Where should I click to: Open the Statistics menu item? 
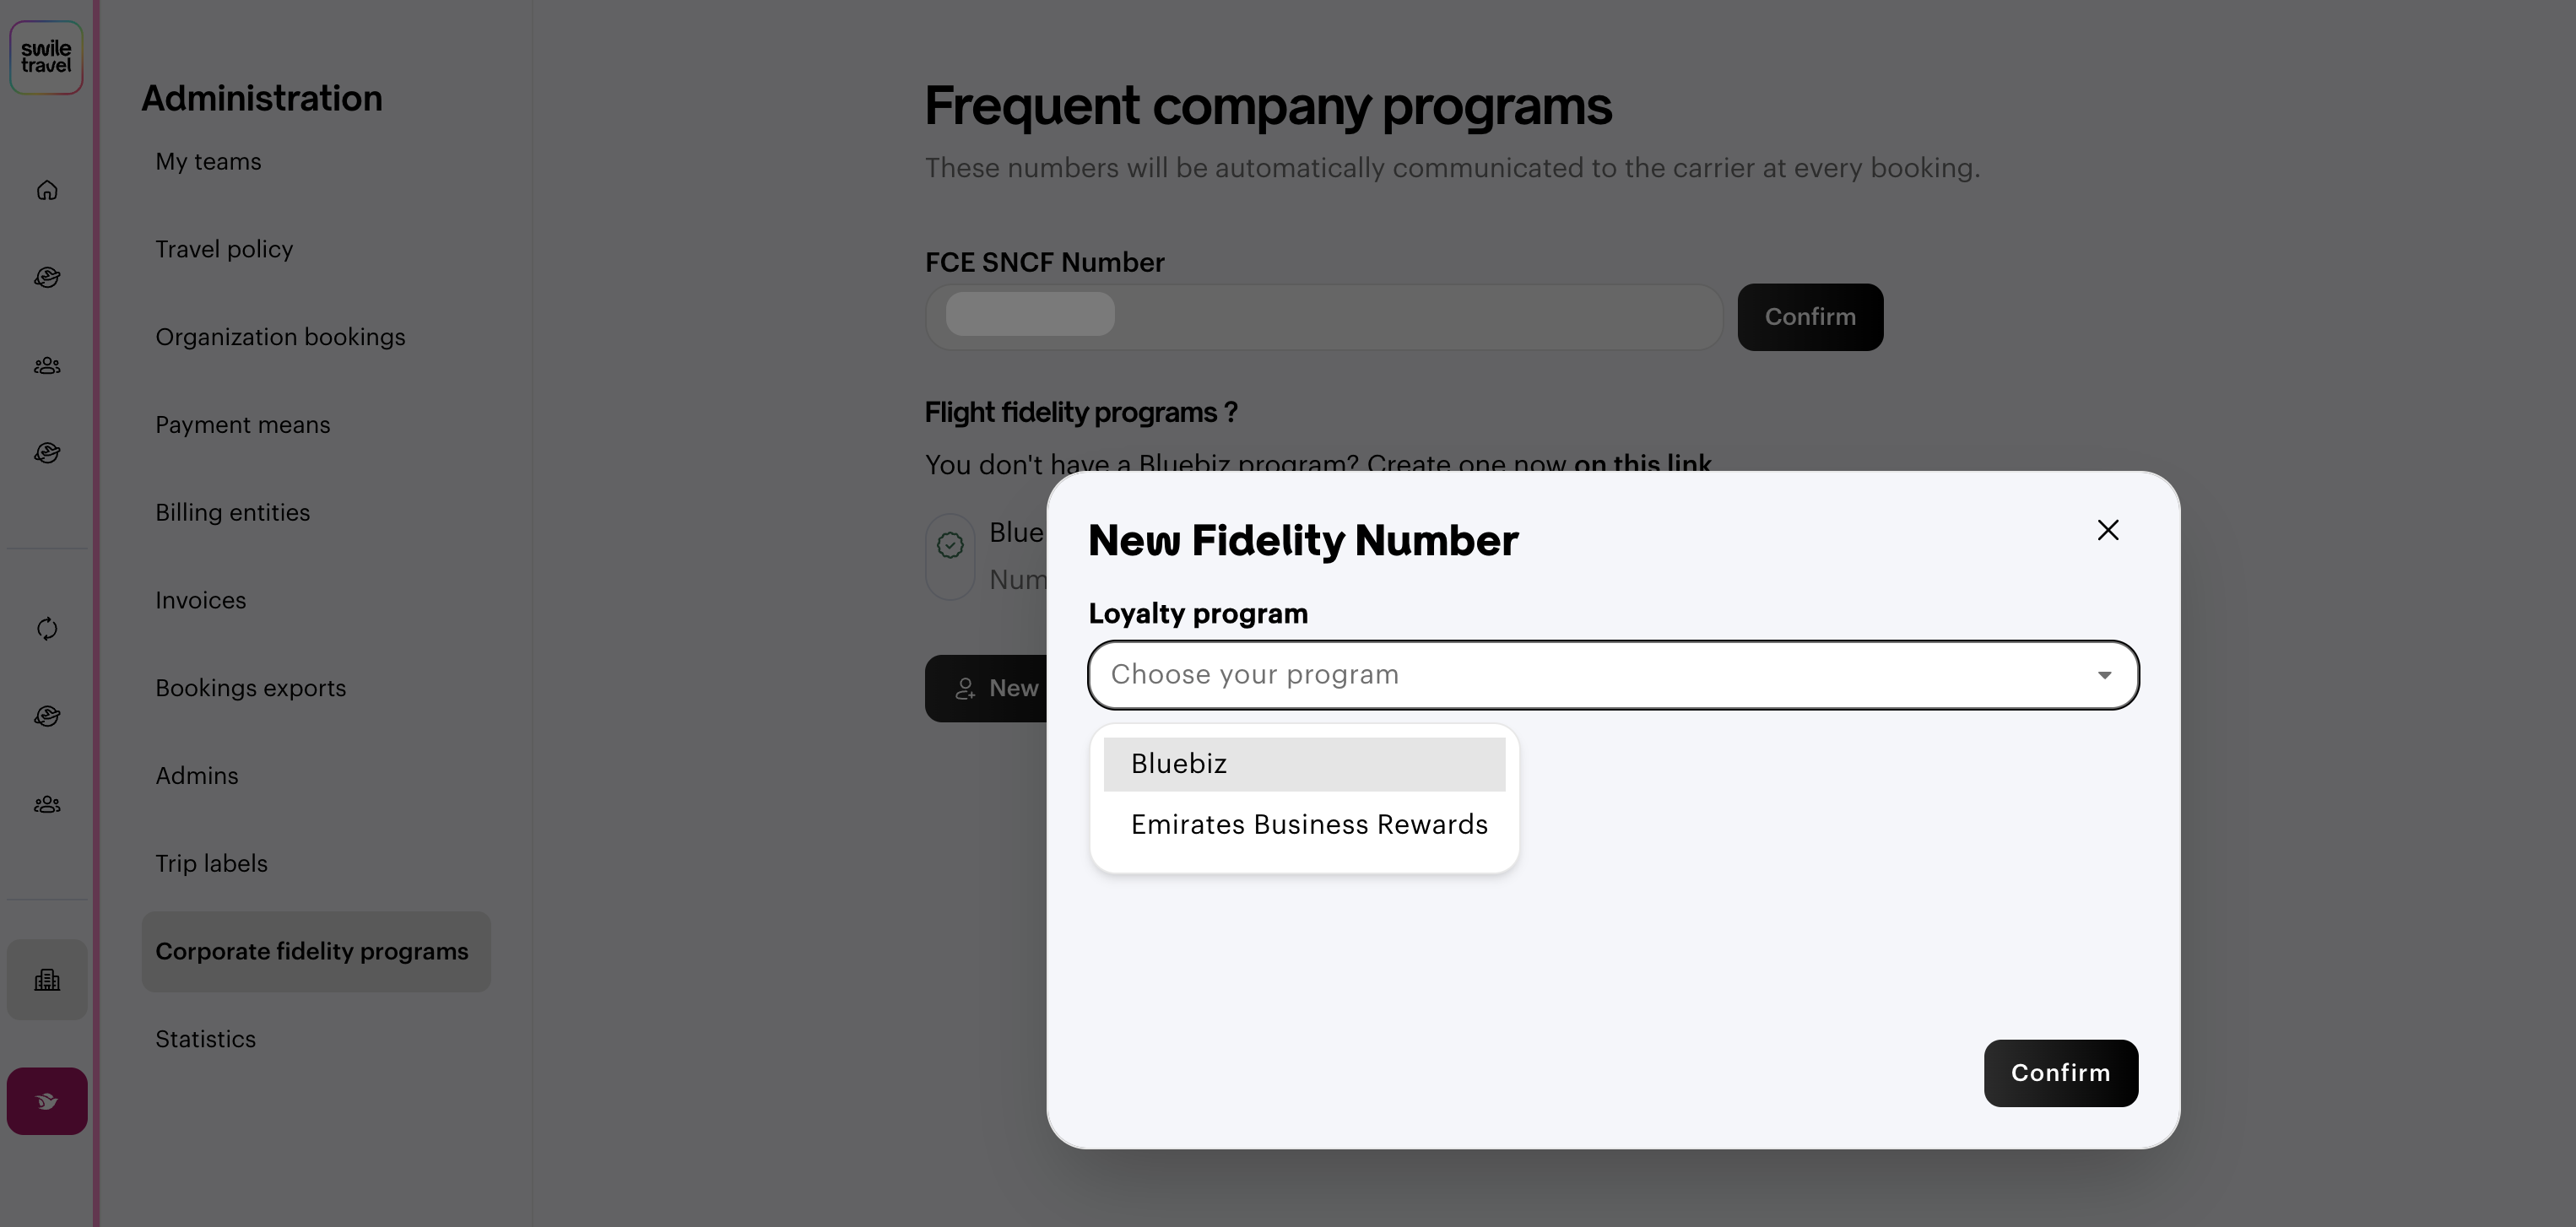click(x=206, y=1039)
